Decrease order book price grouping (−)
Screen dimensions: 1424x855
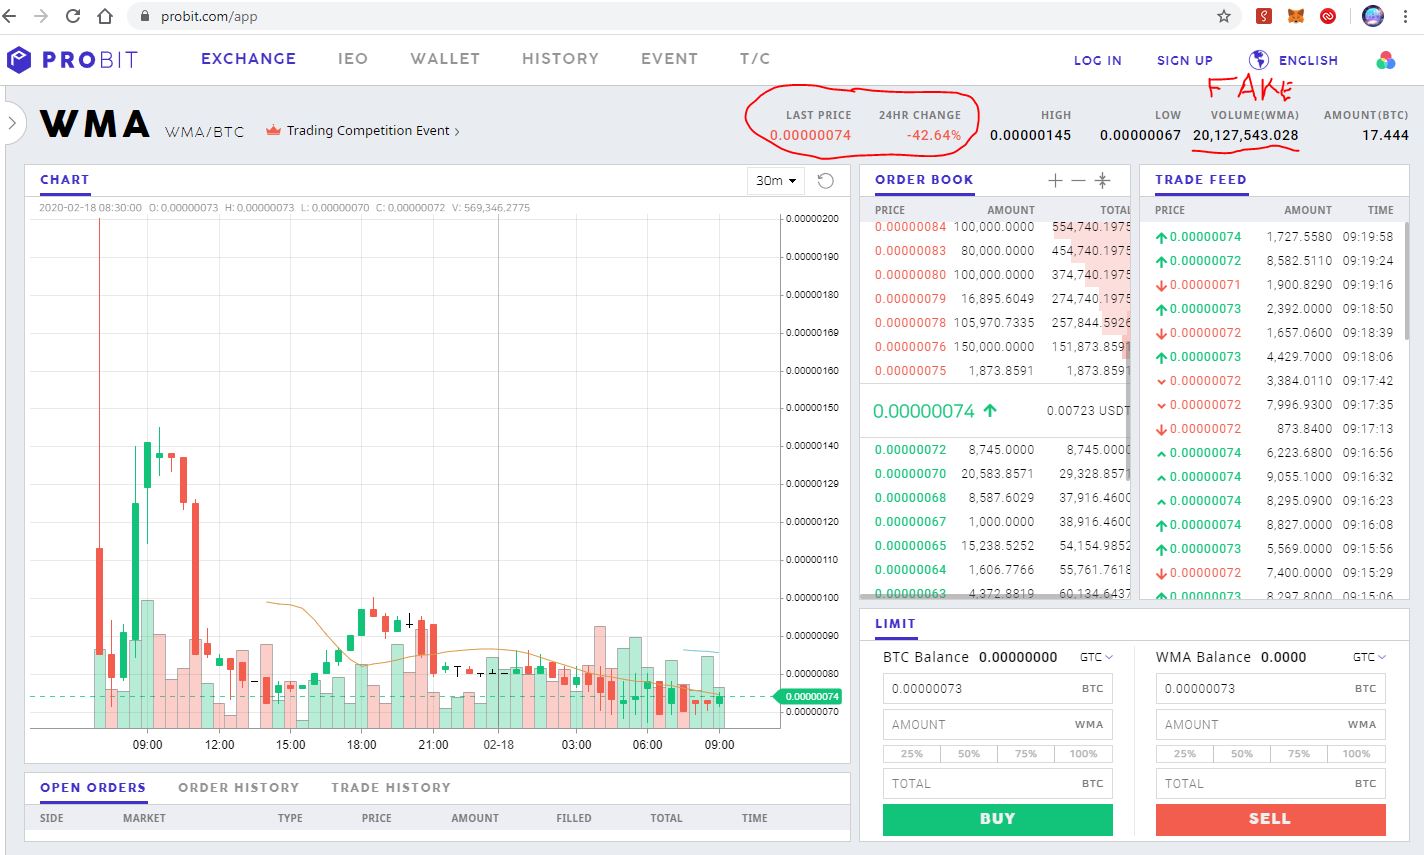coord(1078,180)
